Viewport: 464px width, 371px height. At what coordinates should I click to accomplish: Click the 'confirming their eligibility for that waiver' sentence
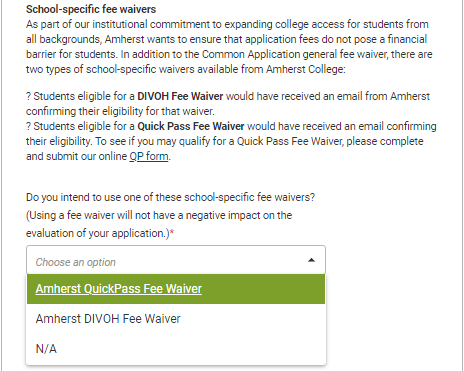[120, 111]
